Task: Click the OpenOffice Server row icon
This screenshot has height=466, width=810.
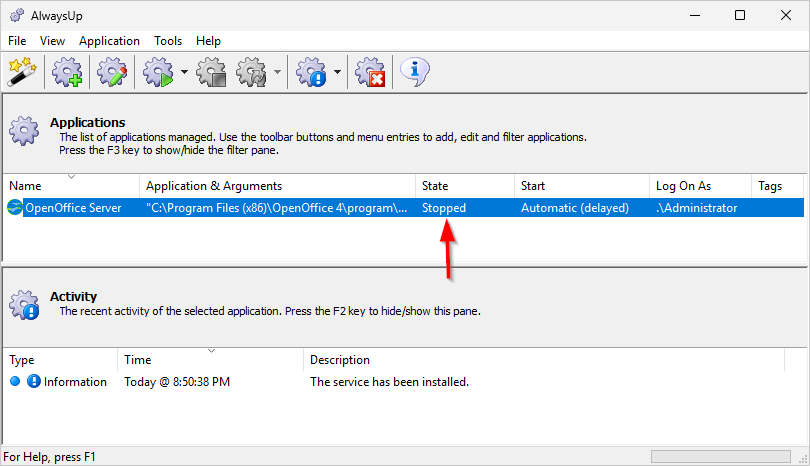Action: pos(14,208)
